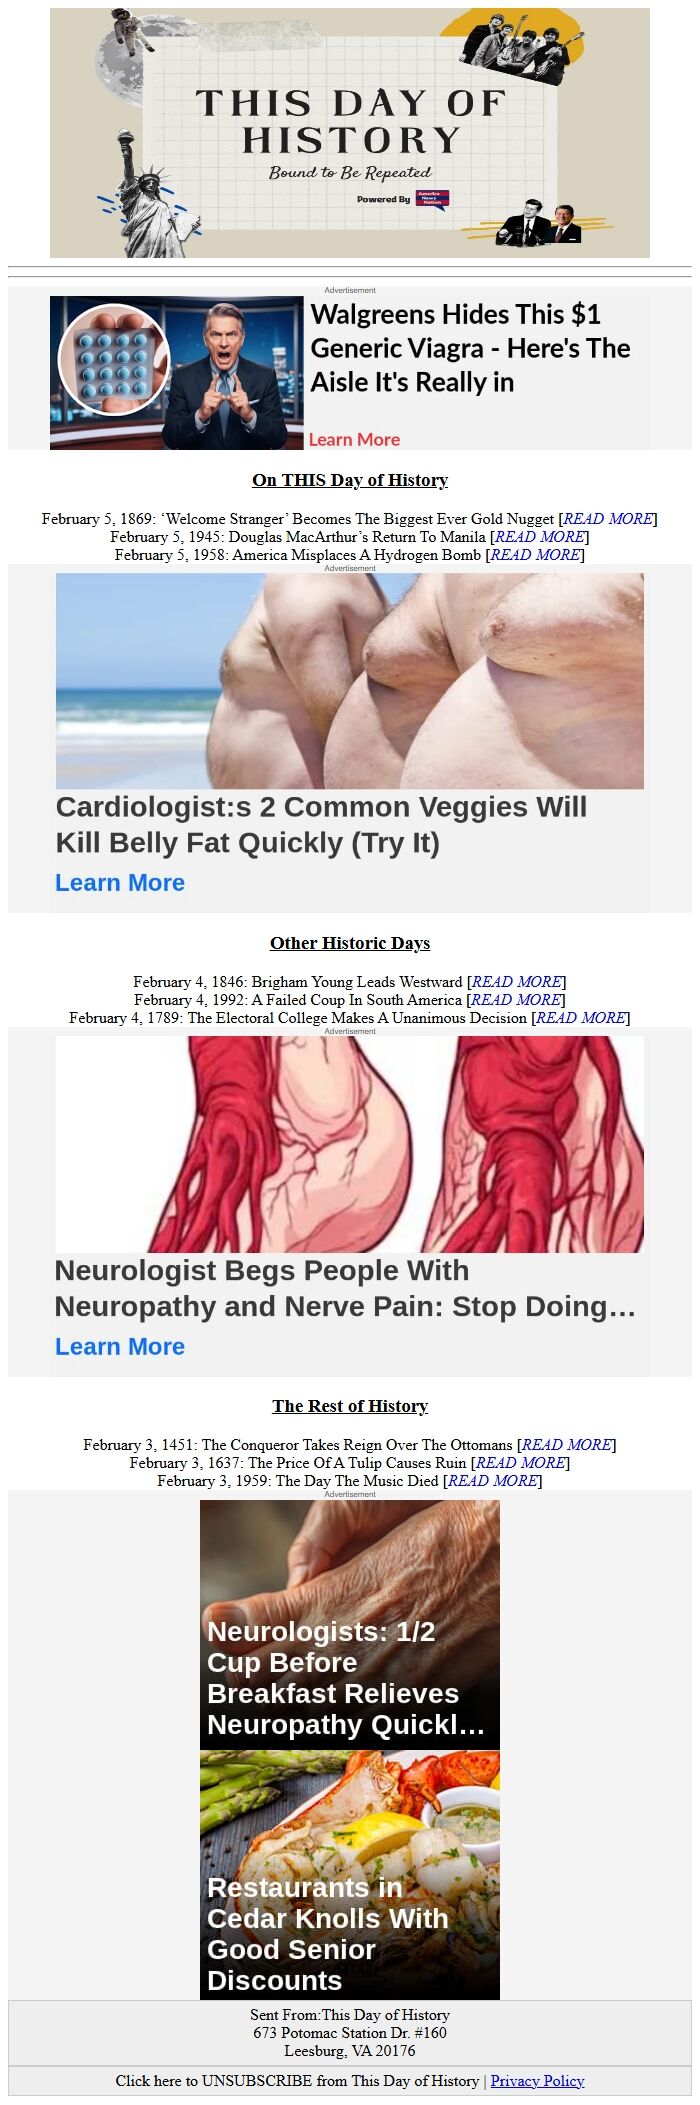The image size is (700, 2105).
Task: Open the Privacy Policy link
Action: click(x=537, y=2080)
